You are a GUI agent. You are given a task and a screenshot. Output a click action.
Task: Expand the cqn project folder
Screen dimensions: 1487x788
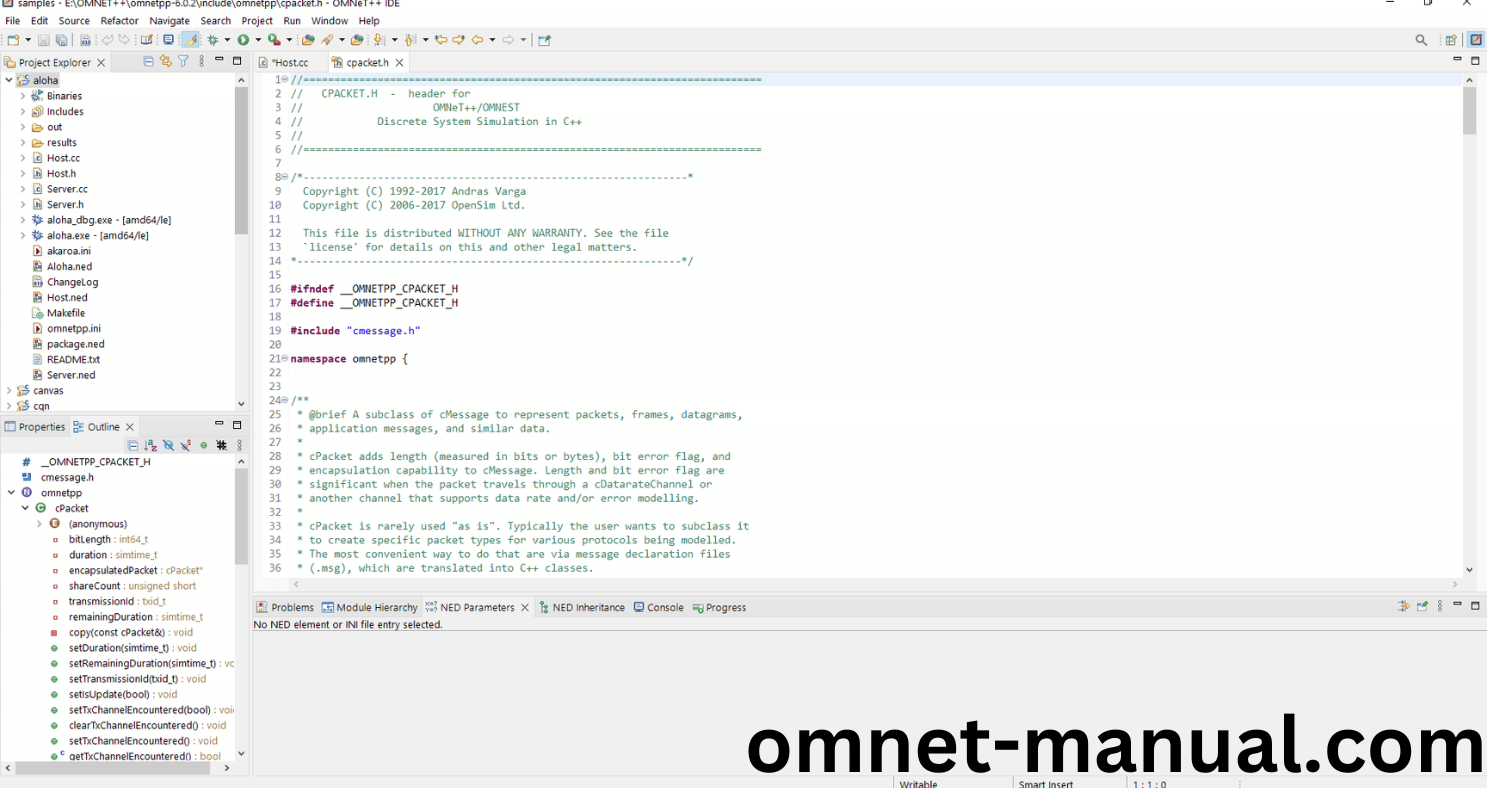pyautogui.click(x=9, y=406)
